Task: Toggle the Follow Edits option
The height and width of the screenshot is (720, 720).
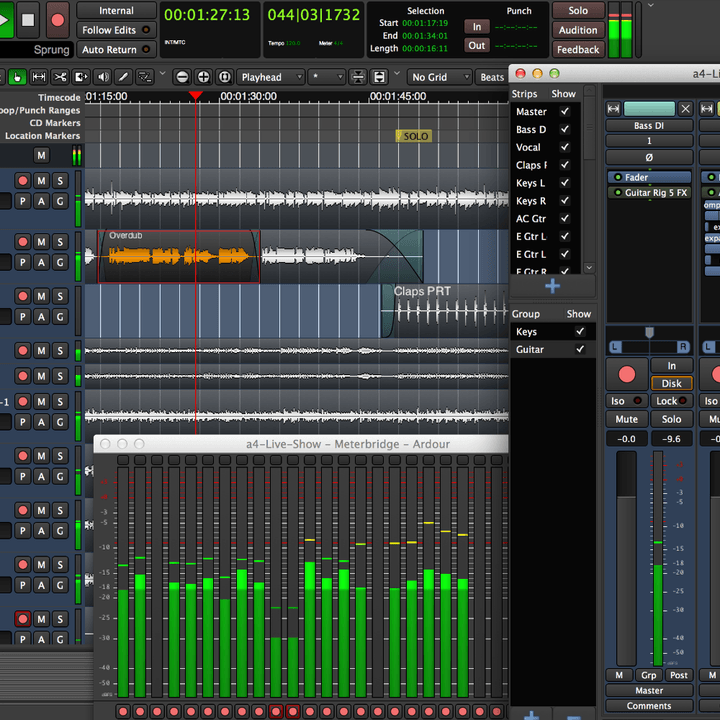Action: pos(116,30)
